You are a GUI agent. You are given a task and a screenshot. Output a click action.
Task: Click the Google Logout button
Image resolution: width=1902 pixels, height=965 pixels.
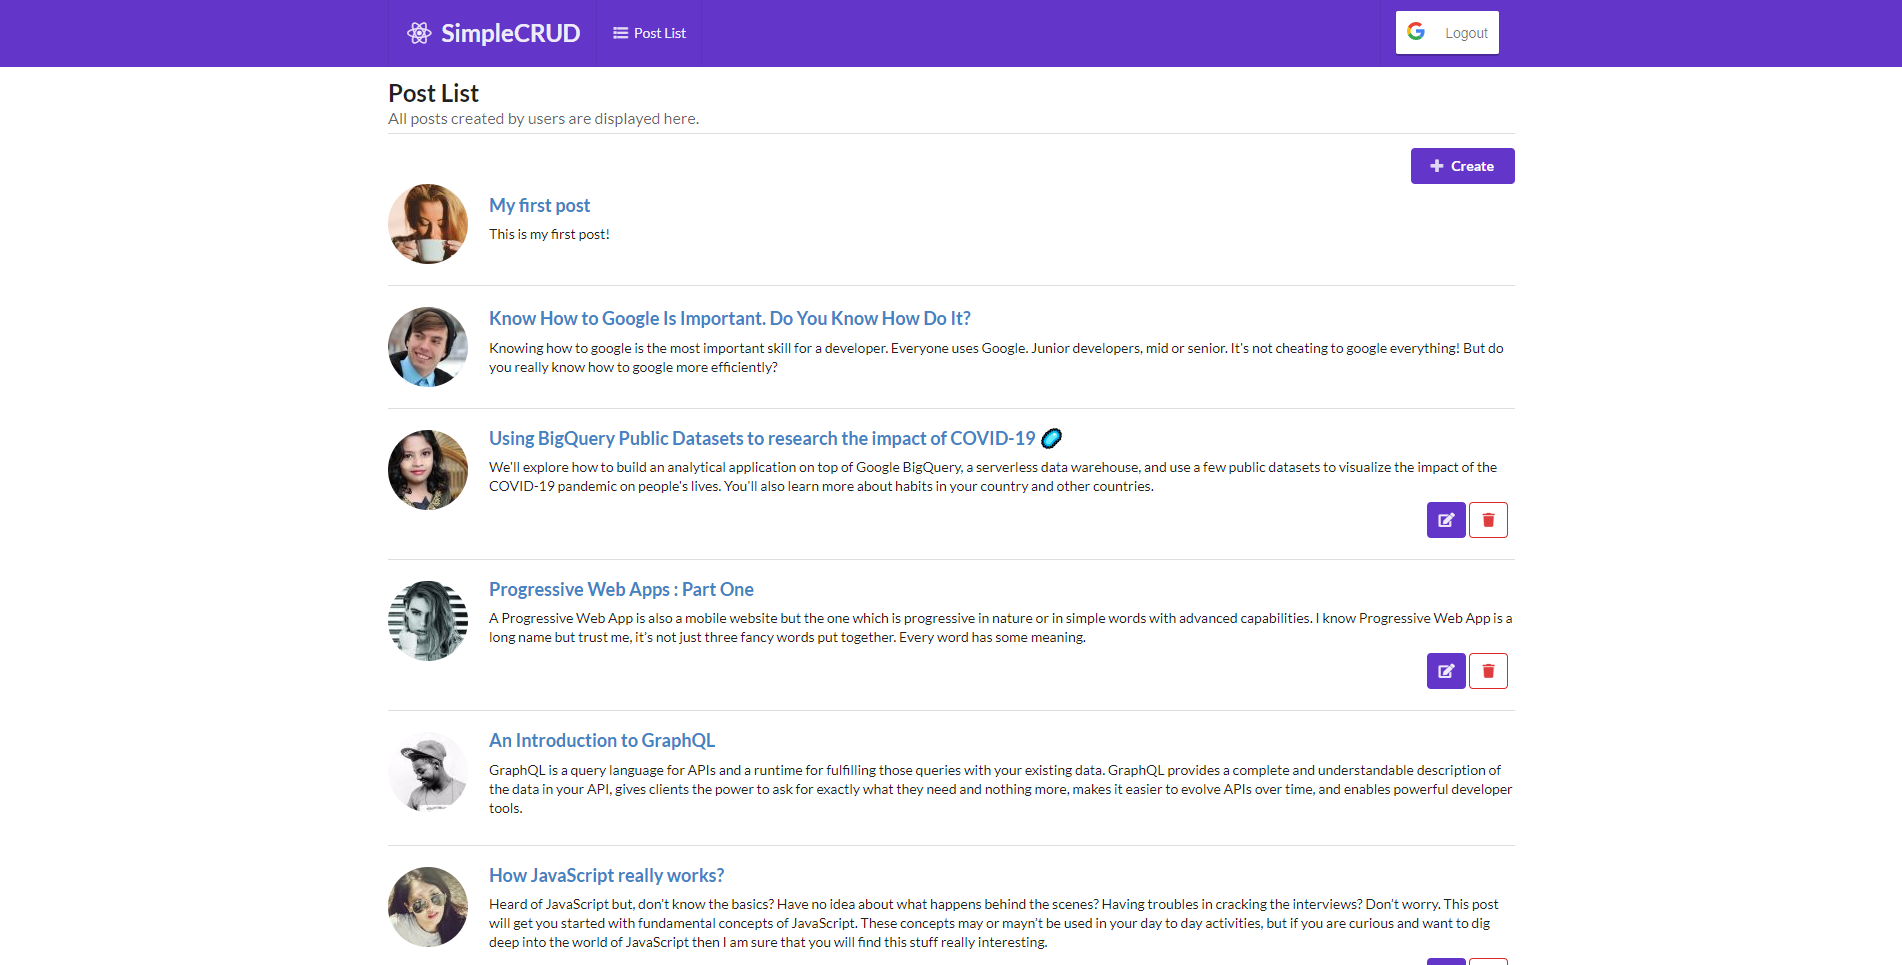pos(1446,33)
